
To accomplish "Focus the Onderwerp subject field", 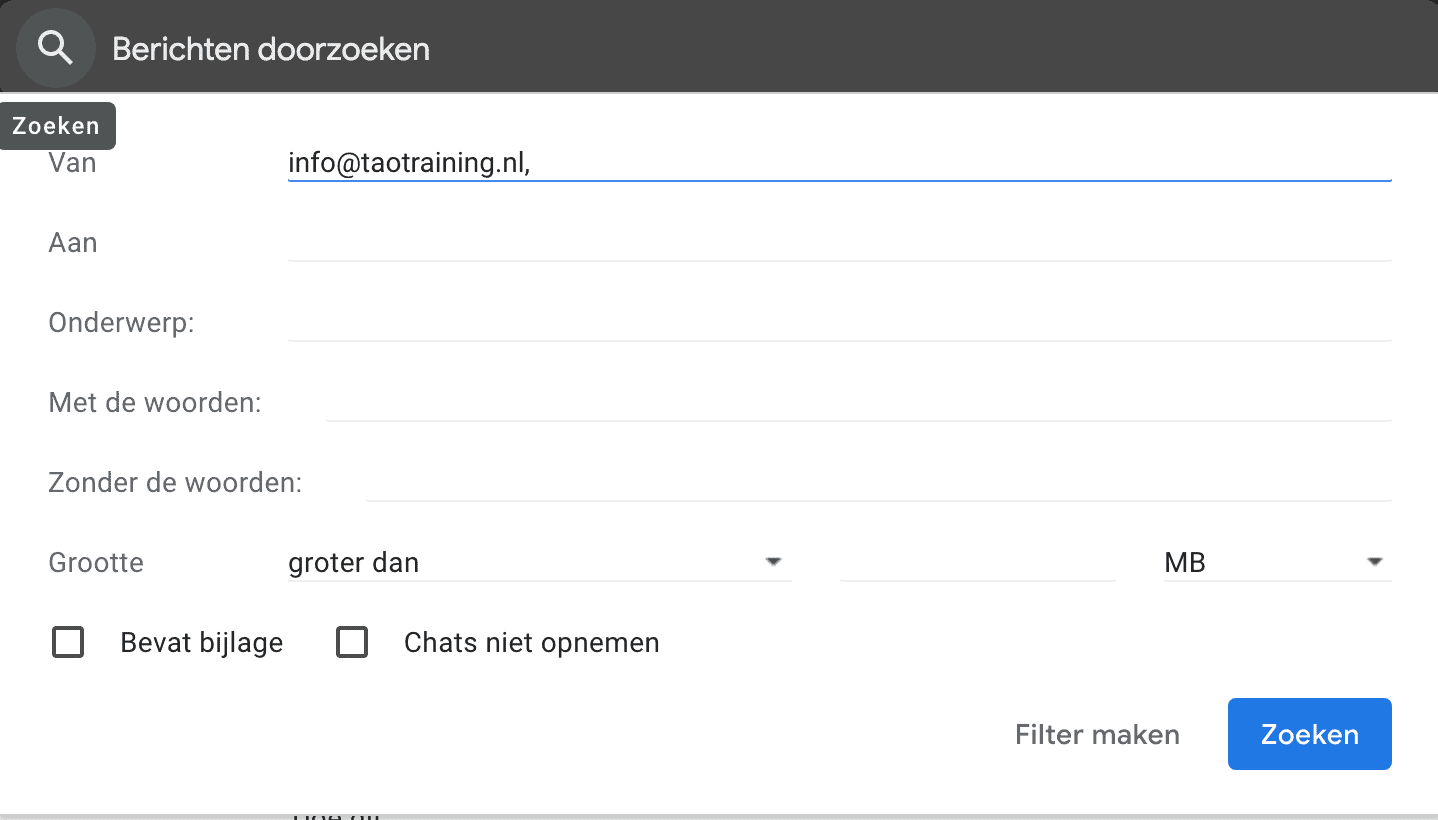I will (x=838, y=323).
